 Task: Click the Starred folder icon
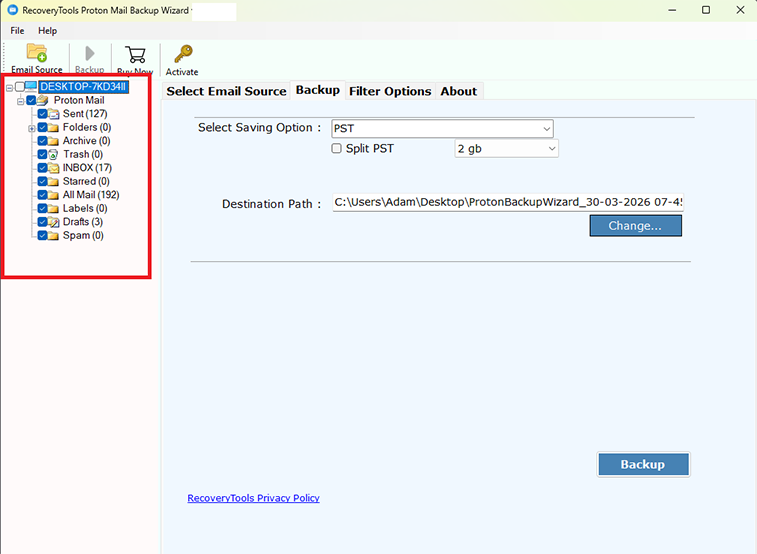point(54,181)
